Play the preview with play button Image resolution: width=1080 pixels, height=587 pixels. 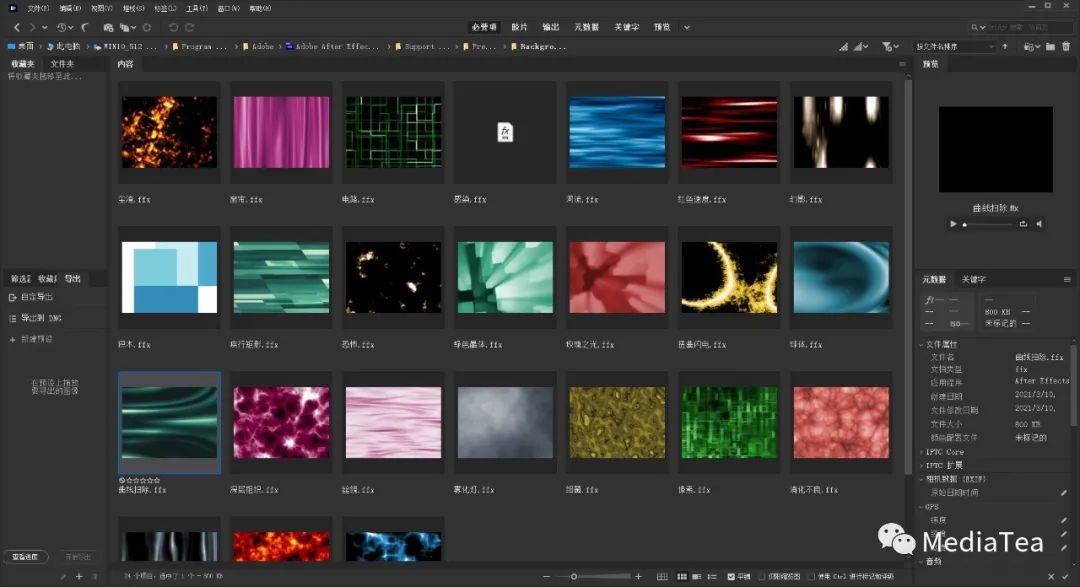[x=953, y=224]
